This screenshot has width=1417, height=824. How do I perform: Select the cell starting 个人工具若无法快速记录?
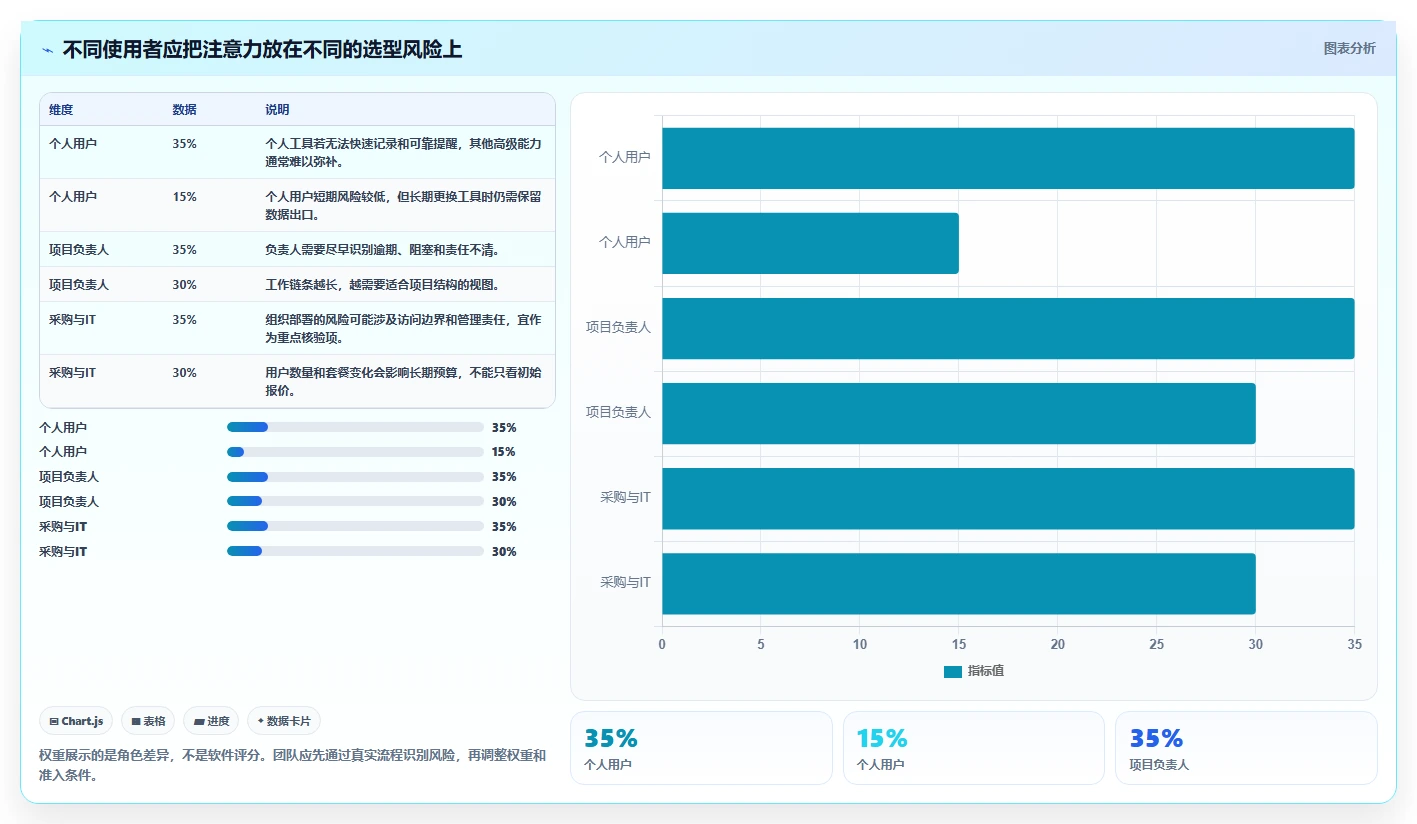pos(403,153)
